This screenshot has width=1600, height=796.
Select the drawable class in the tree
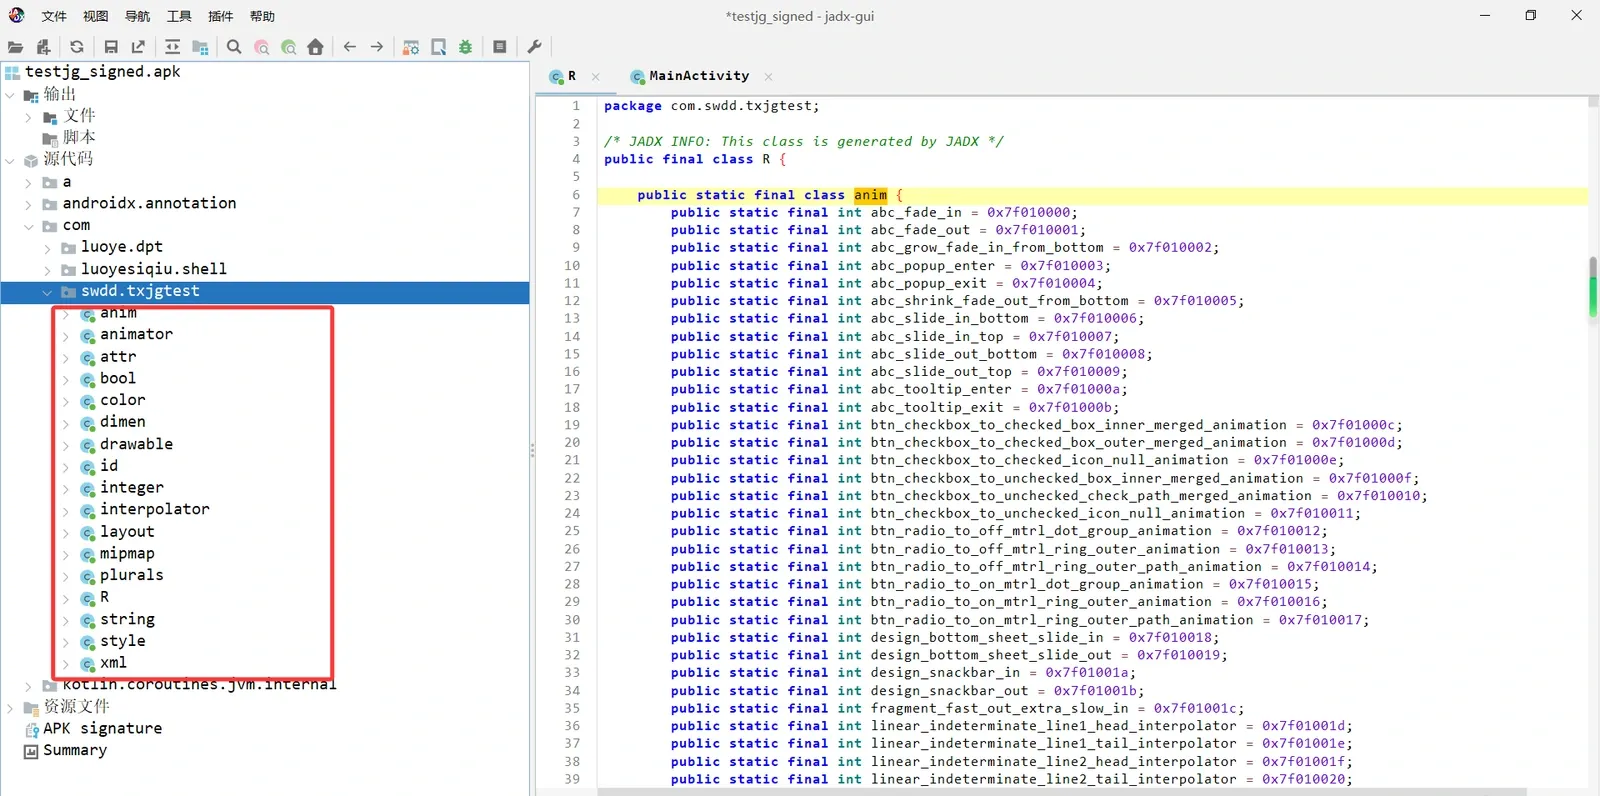pos(136,444)
